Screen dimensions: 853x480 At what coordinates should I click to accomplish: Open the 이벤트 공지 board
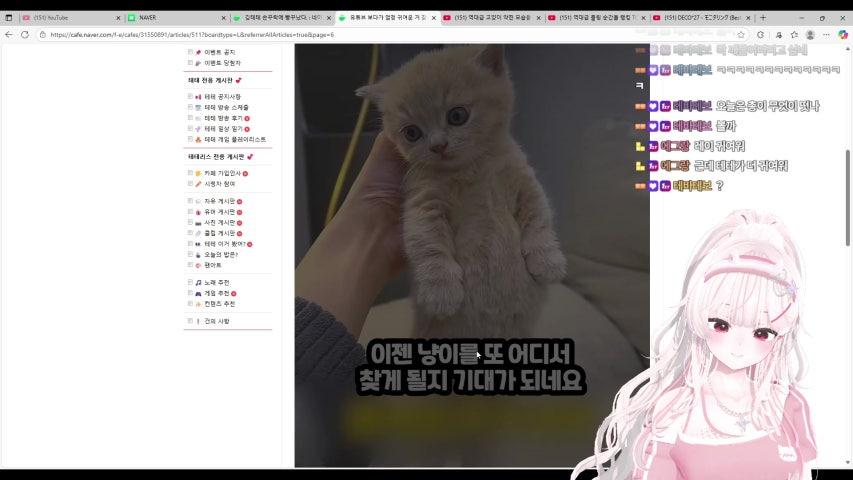click(x=219, y=52)
